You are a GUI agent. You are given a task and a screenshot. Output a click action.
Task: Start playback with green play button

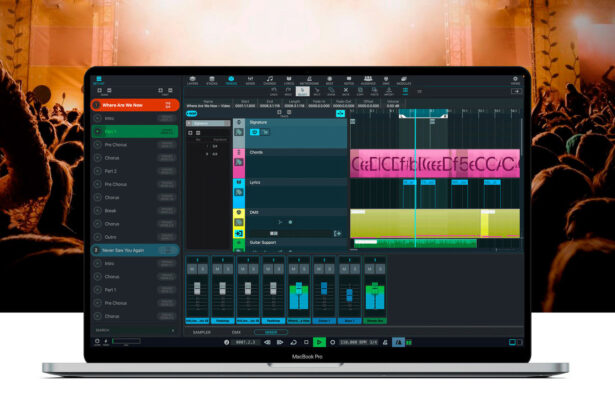[x=319, y=343]
